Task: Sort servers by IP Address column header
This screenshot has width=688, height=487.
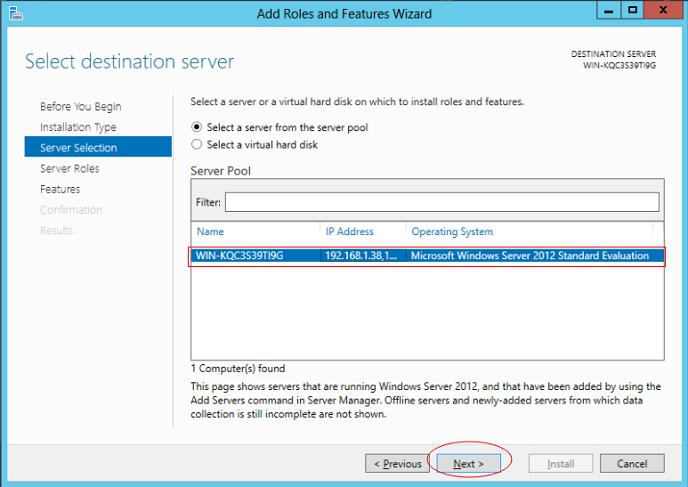Action: tap(349, 232)
